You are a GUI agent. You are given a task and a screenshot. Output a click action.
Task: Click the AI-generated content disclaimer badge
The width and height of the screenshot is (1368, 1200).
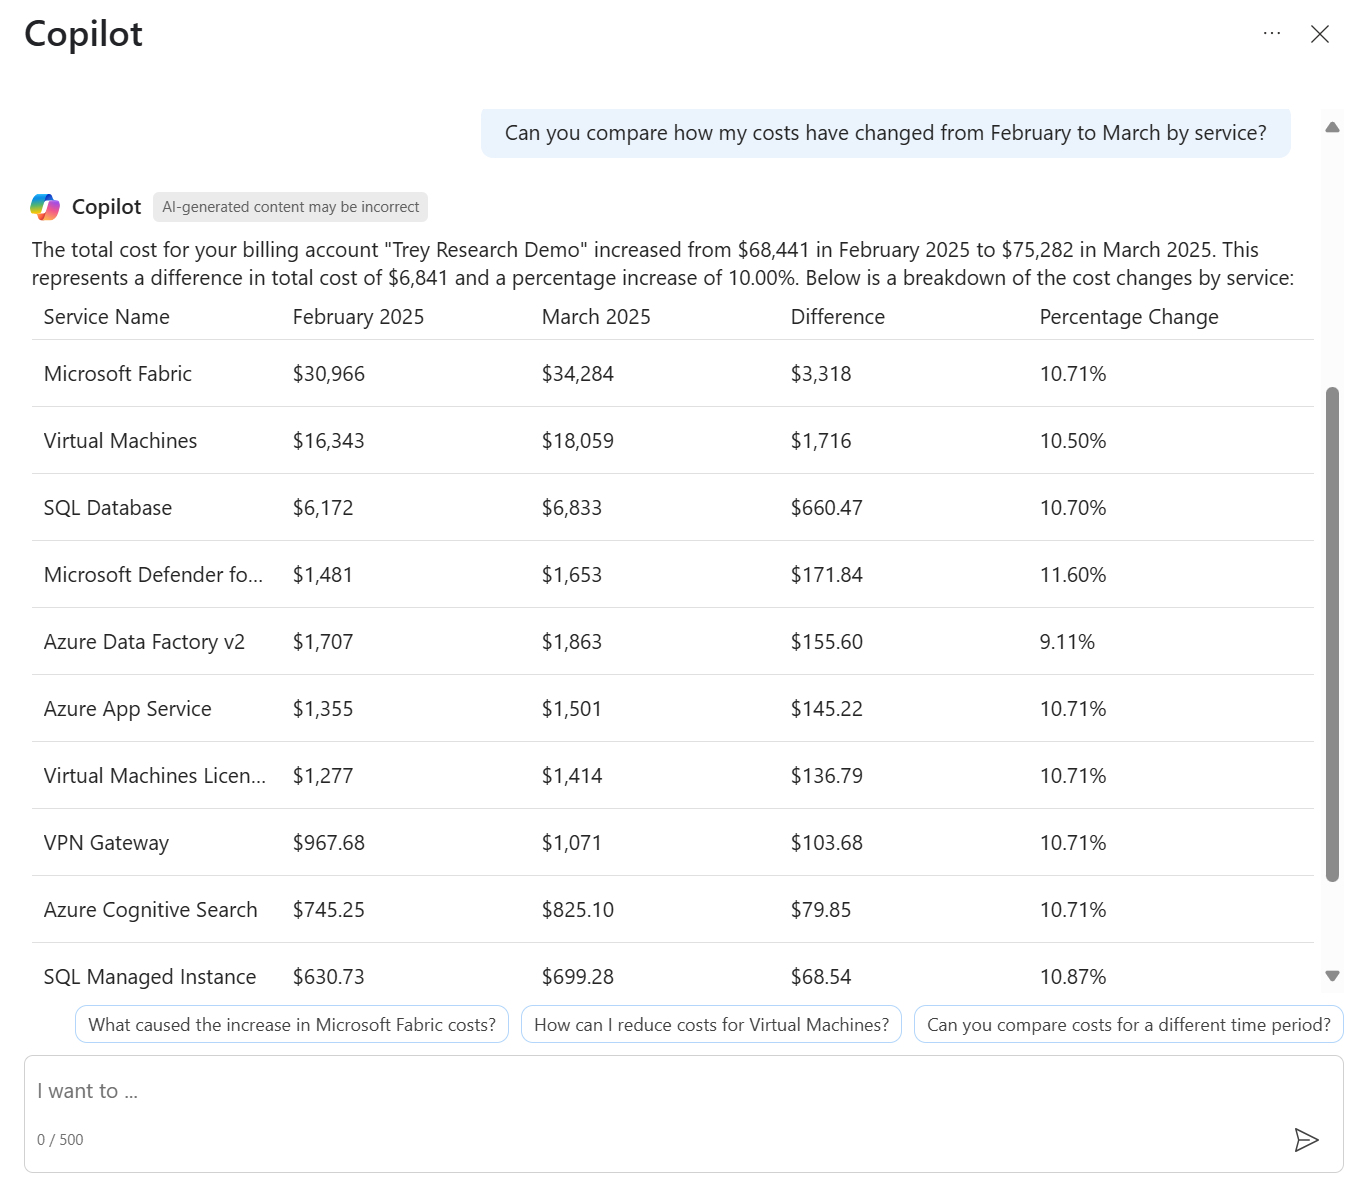pyautogui.click(x=290, y=207)
